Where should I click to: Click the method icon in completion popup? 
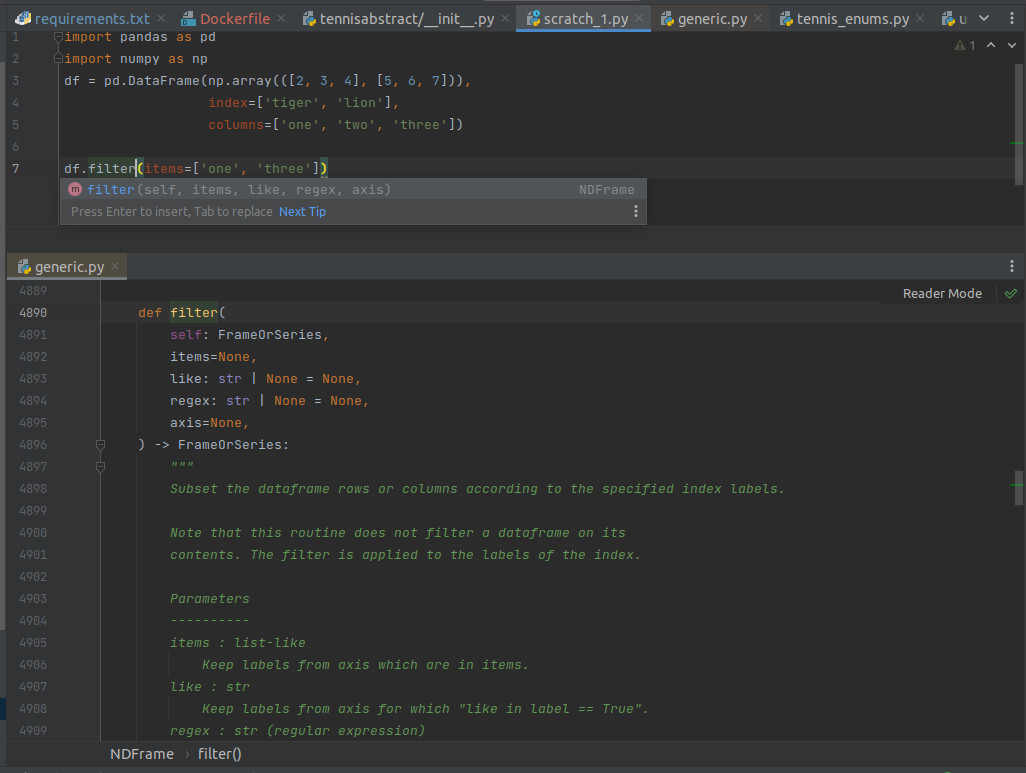tap(75, 189)
